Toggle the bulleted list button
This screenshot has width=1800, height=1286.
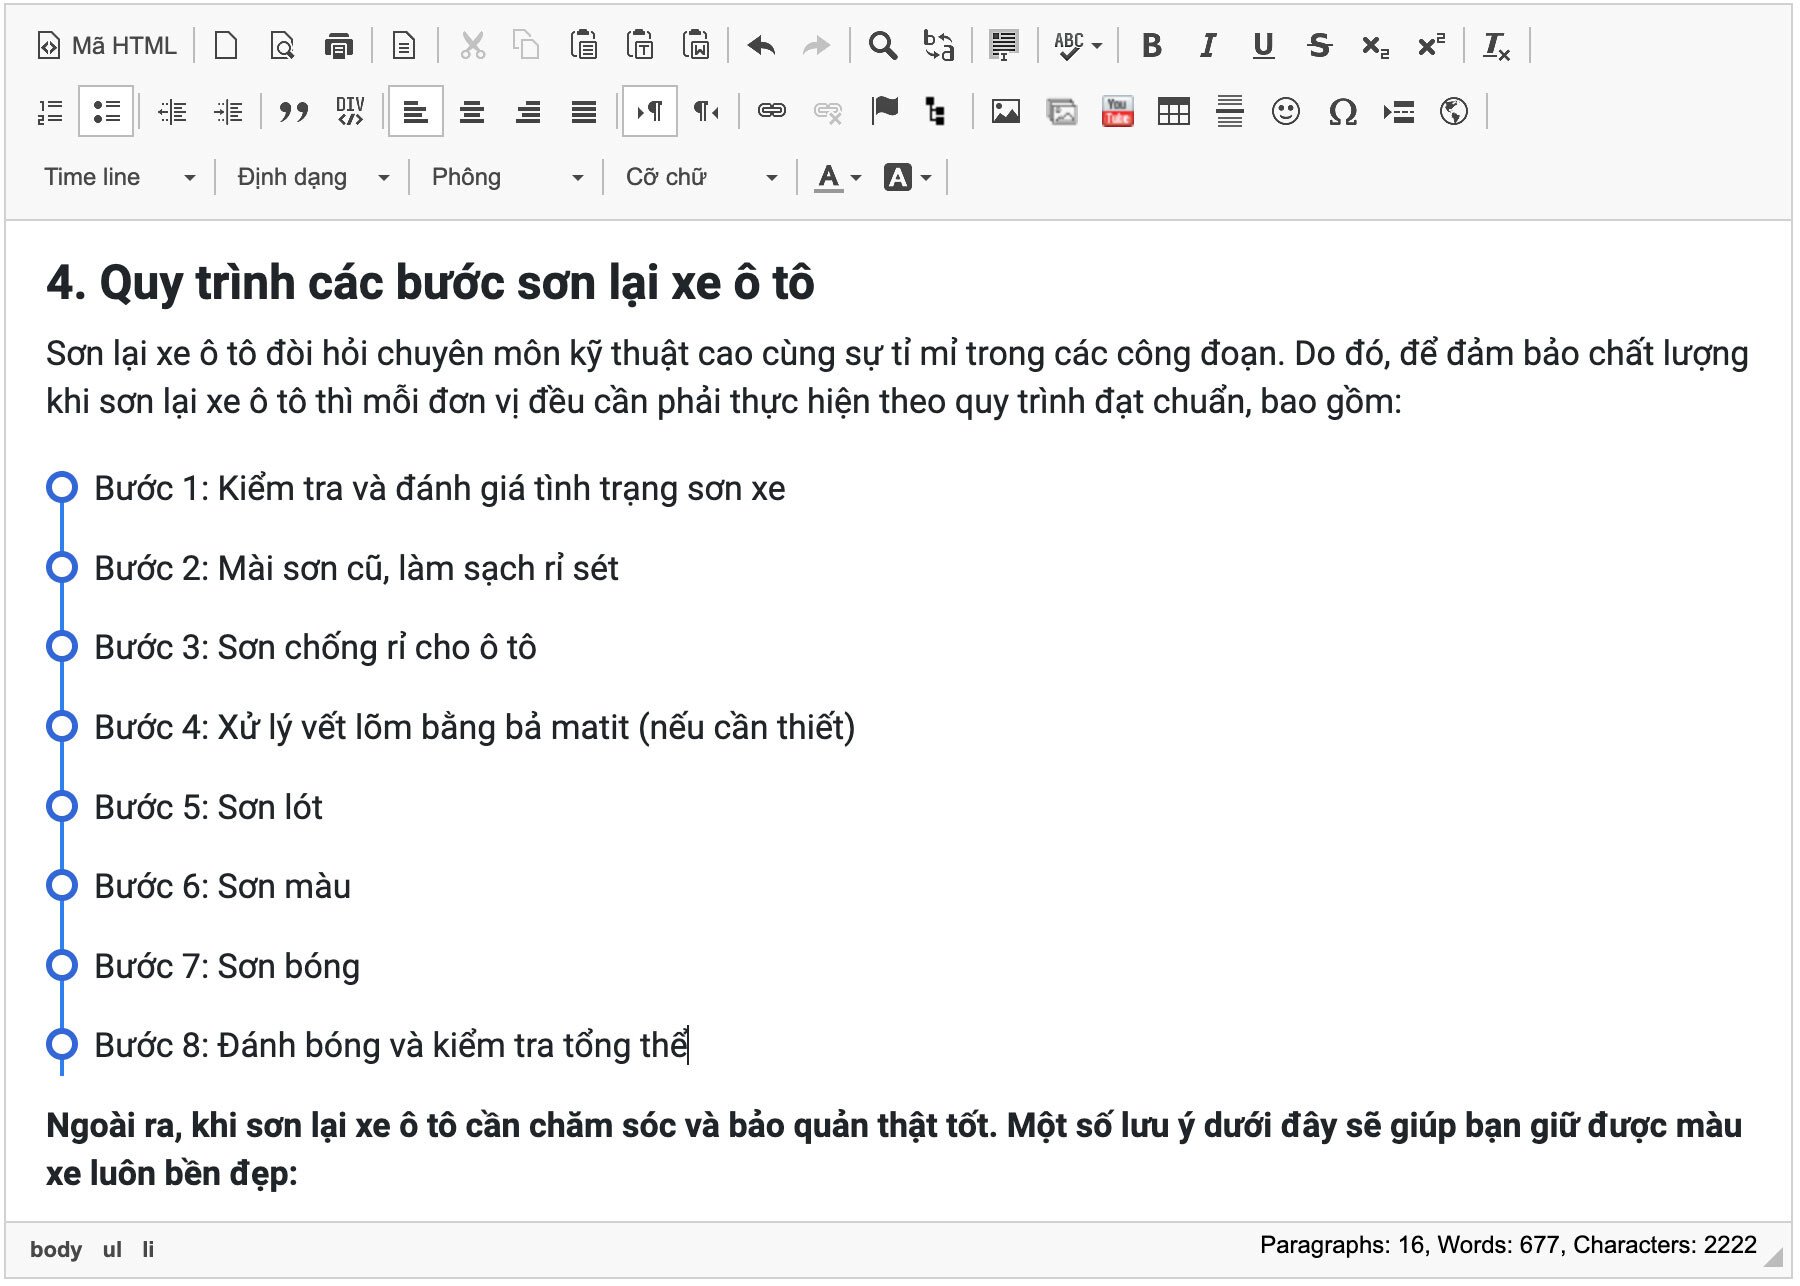106,111
